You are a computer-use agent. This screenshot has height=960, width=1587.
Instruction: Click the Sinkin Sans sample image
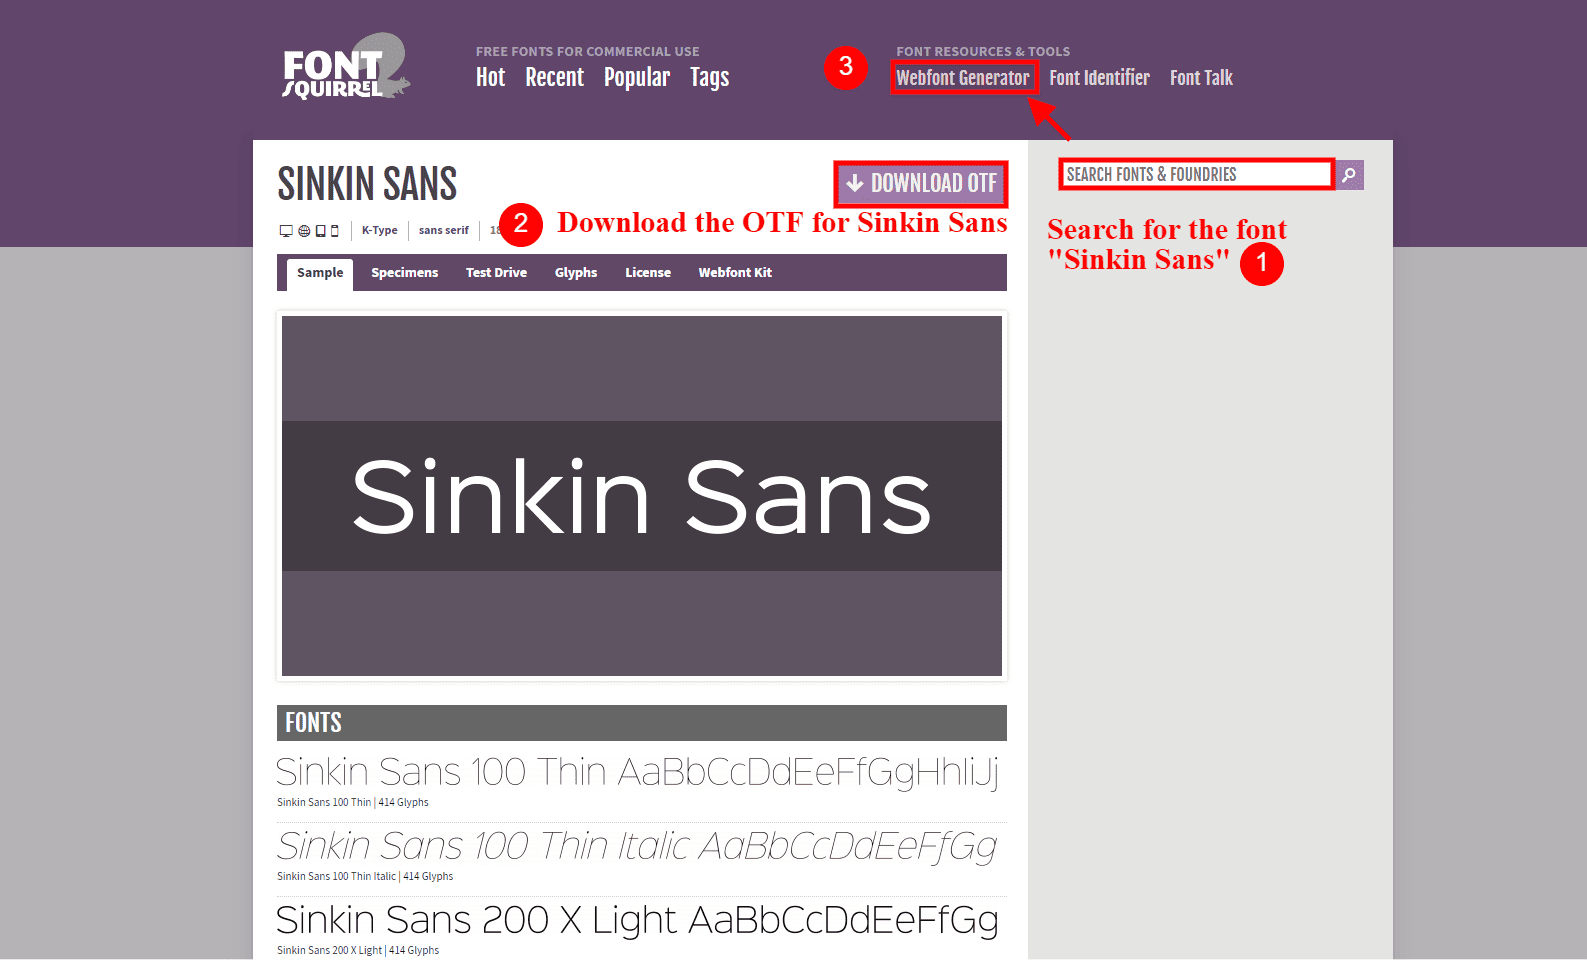pos(642,496)
